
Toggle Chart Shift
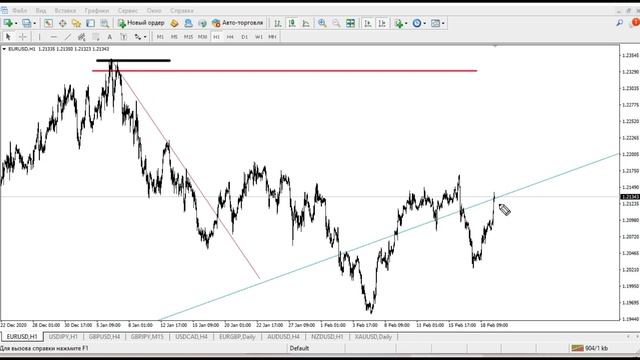coord(382,23)
